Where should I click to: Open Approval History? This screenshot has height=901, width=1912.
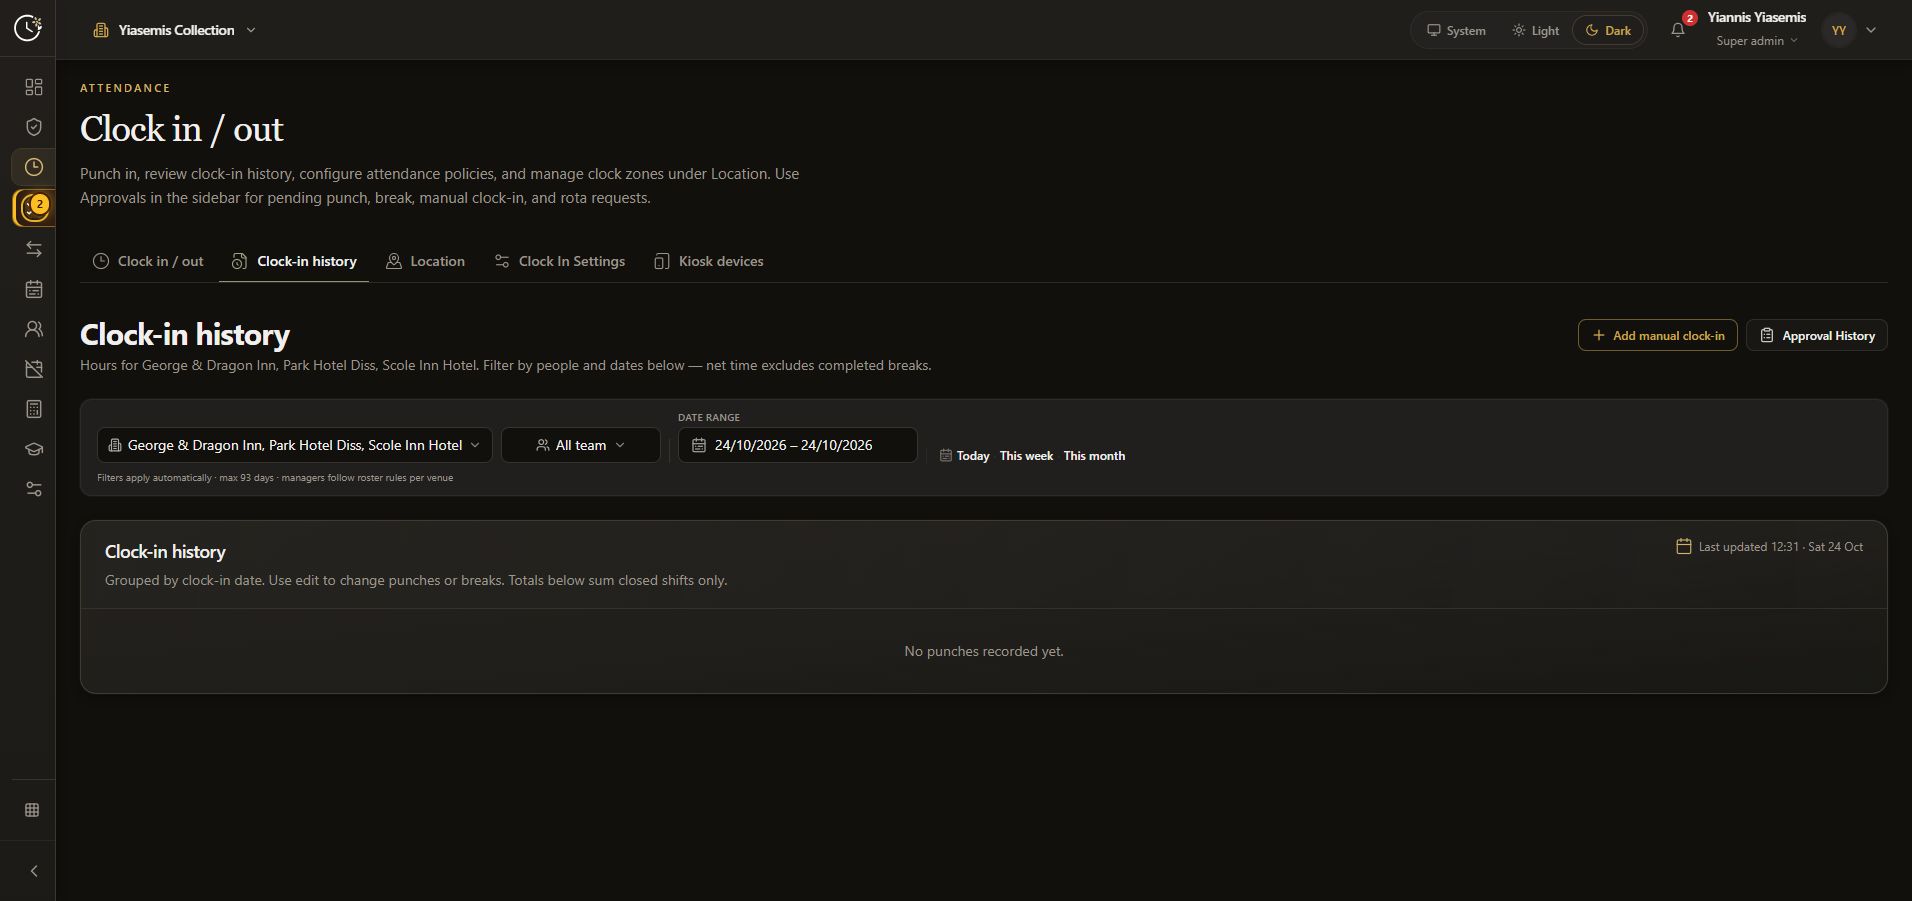click(x=1817, y=335)
